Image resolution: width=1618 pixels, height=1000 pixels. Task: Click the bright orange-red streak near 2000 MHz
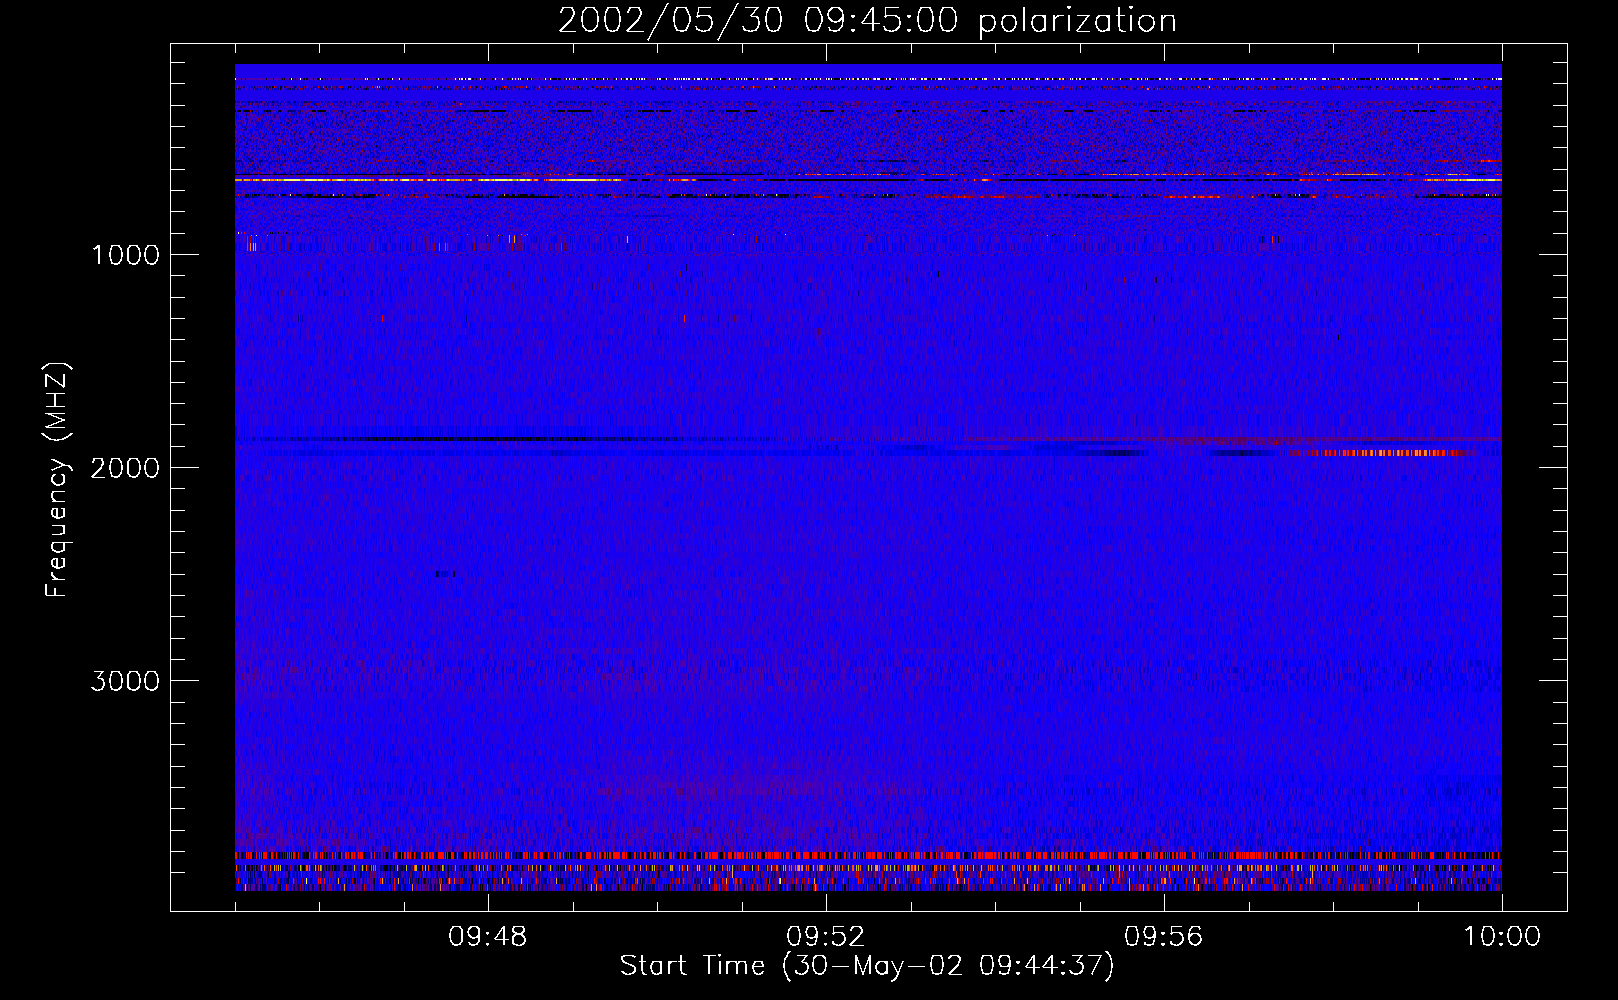click(x=1380, y=453)
